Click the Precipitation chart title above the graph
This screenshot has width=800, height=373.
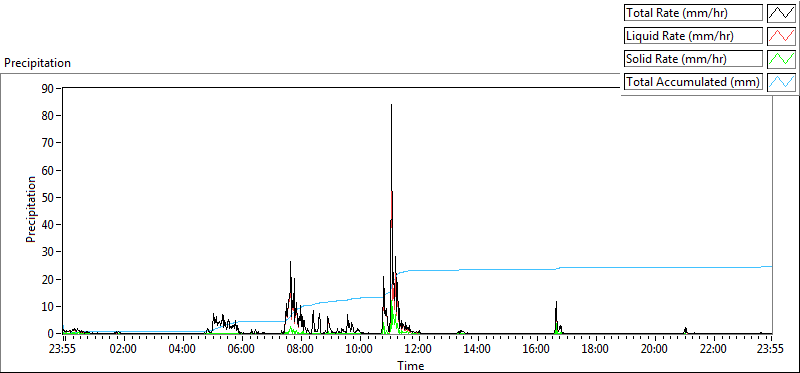coord(37,63)
